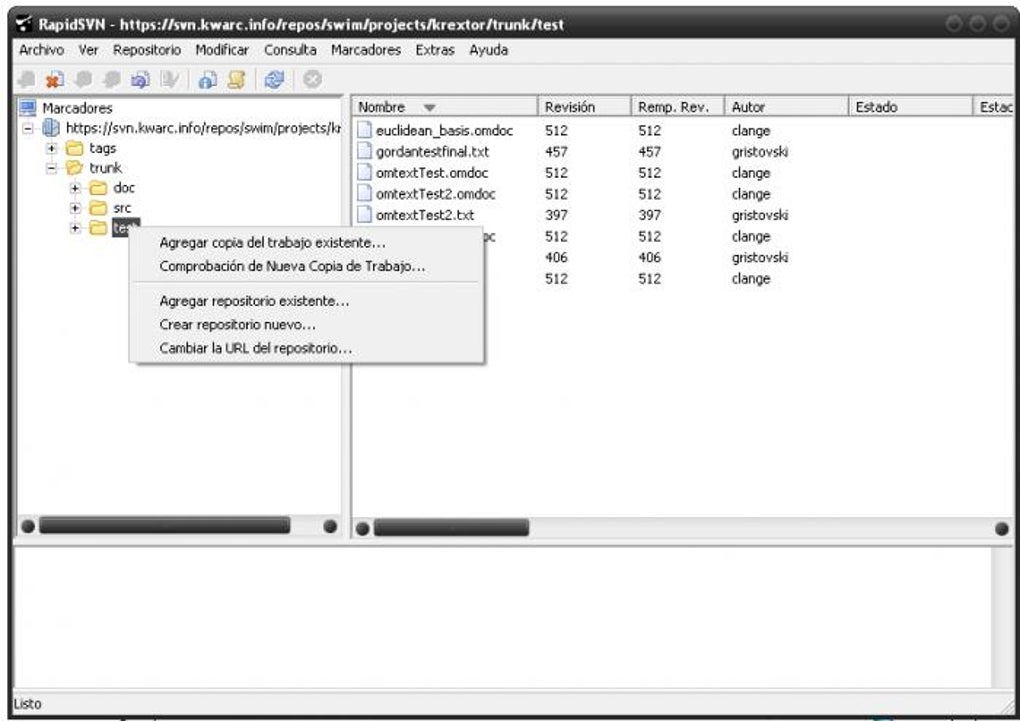This screenshot has width=1020, height=721.
Task: Click the Info toolbar icon
Action: coord(208,79)
